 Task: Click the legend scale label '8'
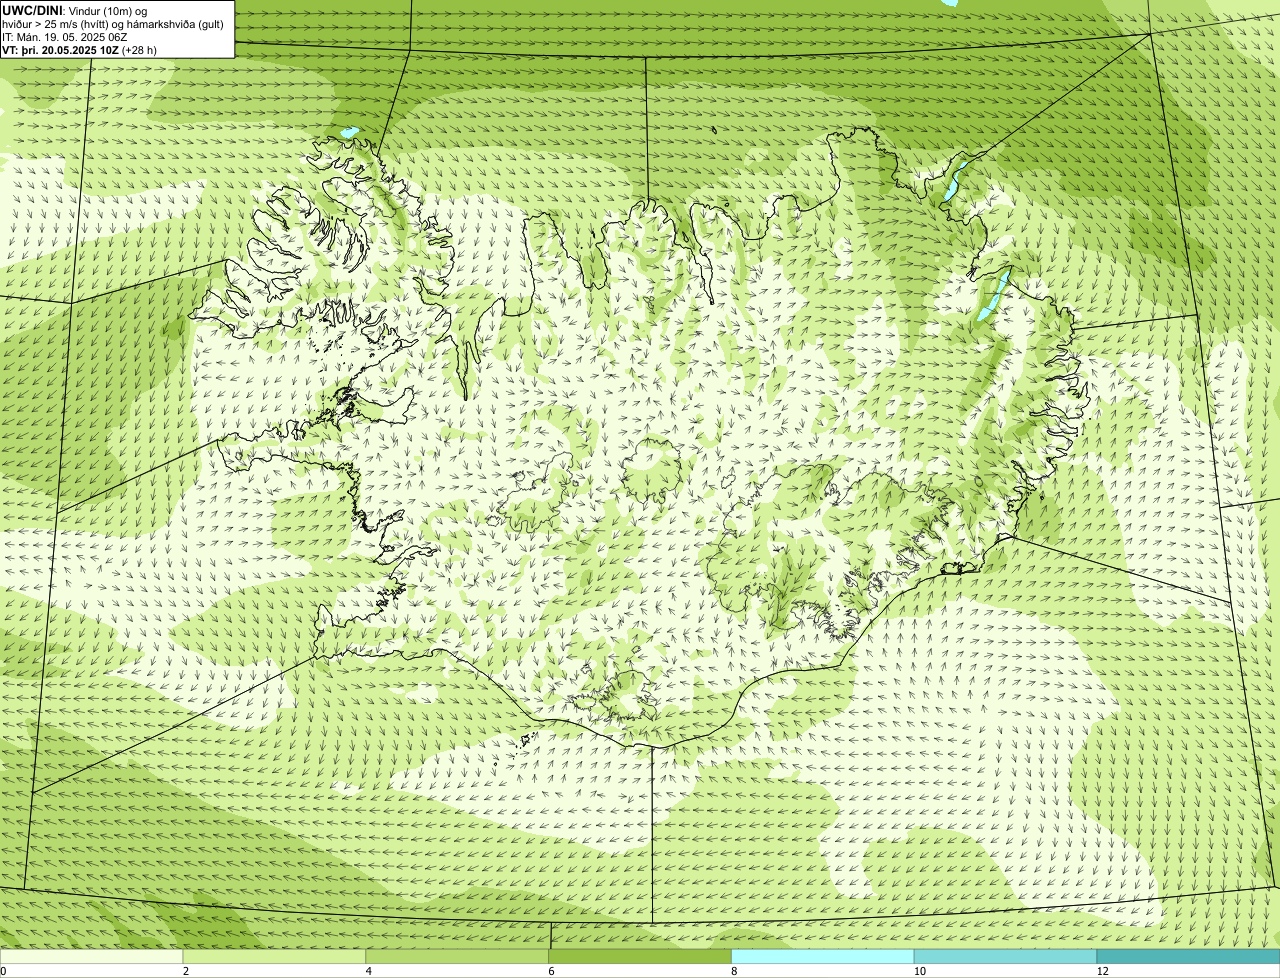point(734,971)
